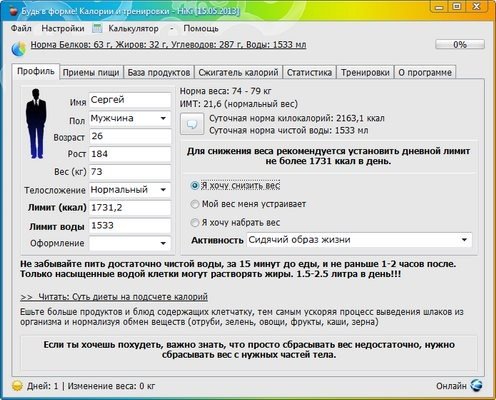Click the smiley face icon in status bar
The image size is (496, 400).
click(17, 386)
